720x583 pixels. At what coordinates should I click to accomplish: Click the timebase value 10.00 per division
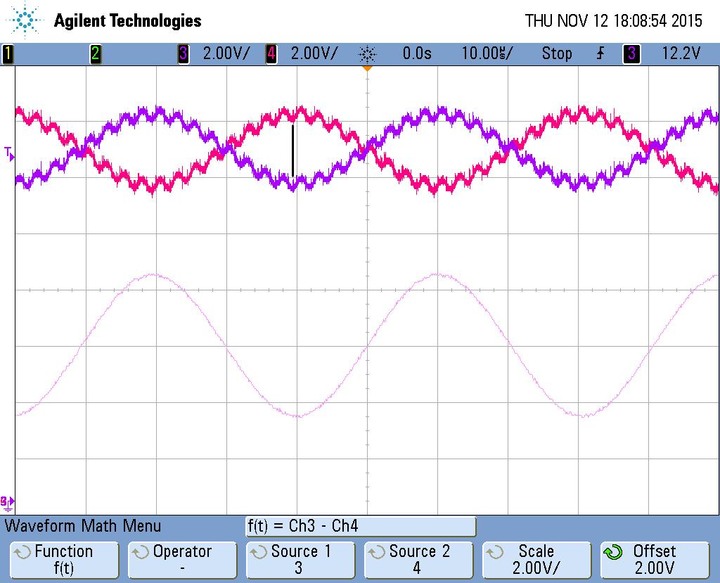click(487, 54)
